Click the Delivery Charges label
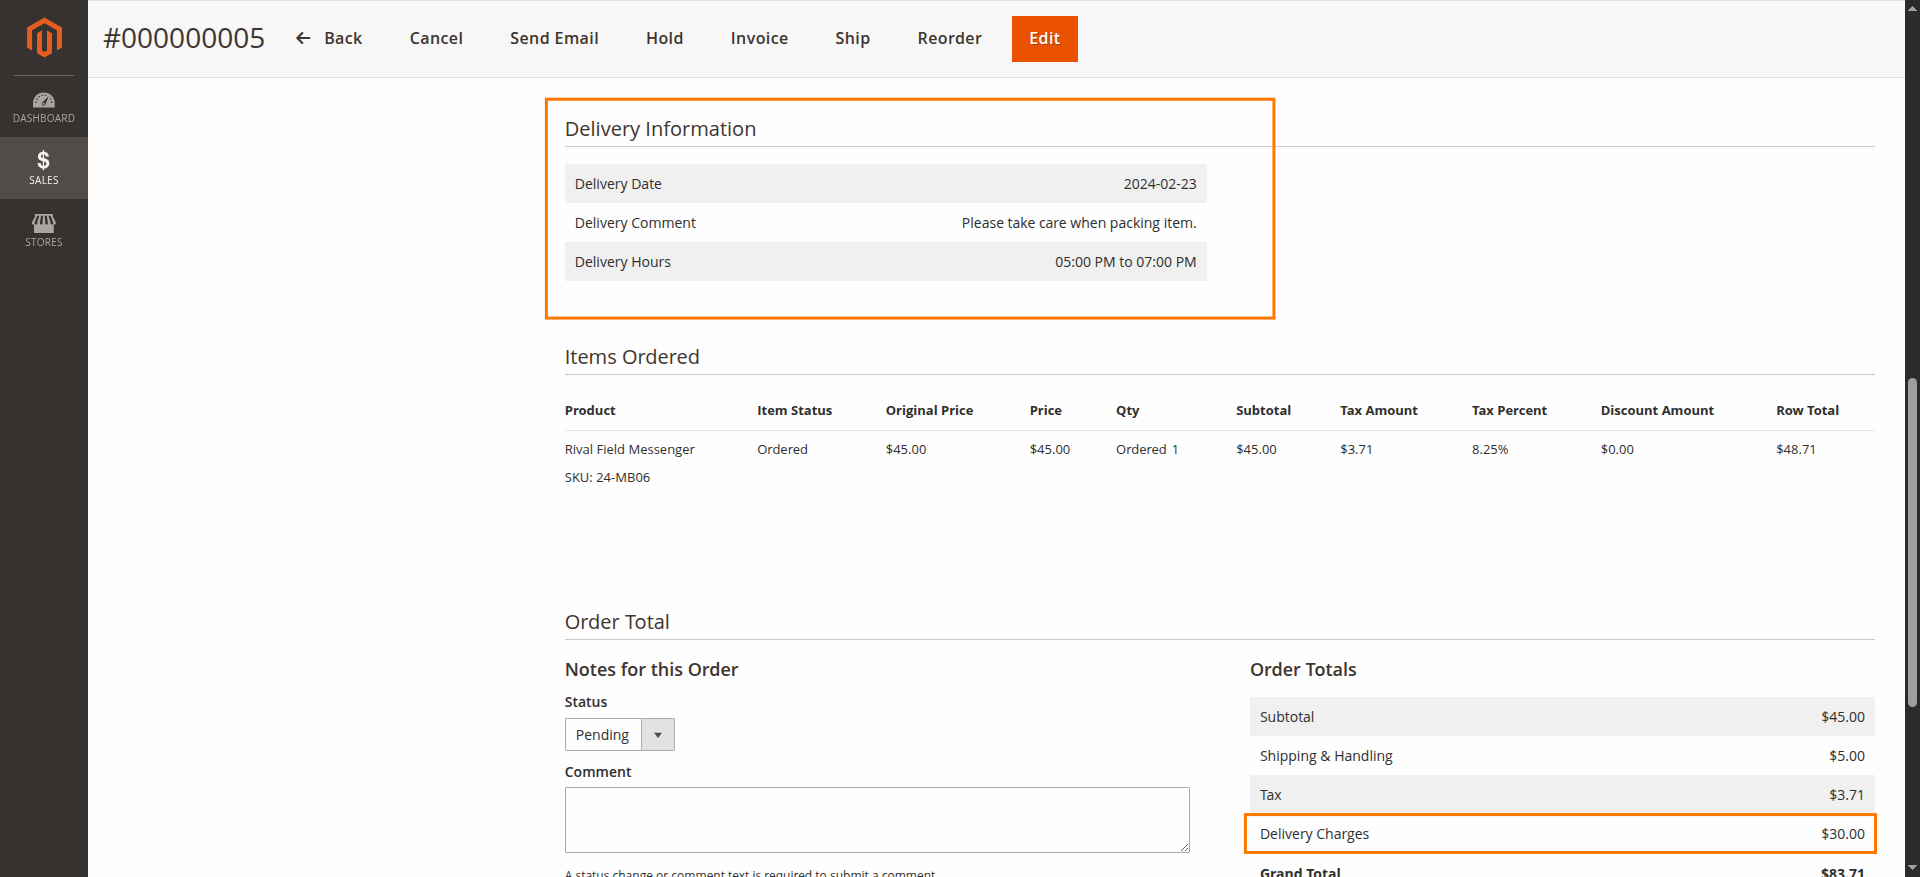Image resolution: width=1920 pixels, height=877 pixels. [x=1314, y=834]
